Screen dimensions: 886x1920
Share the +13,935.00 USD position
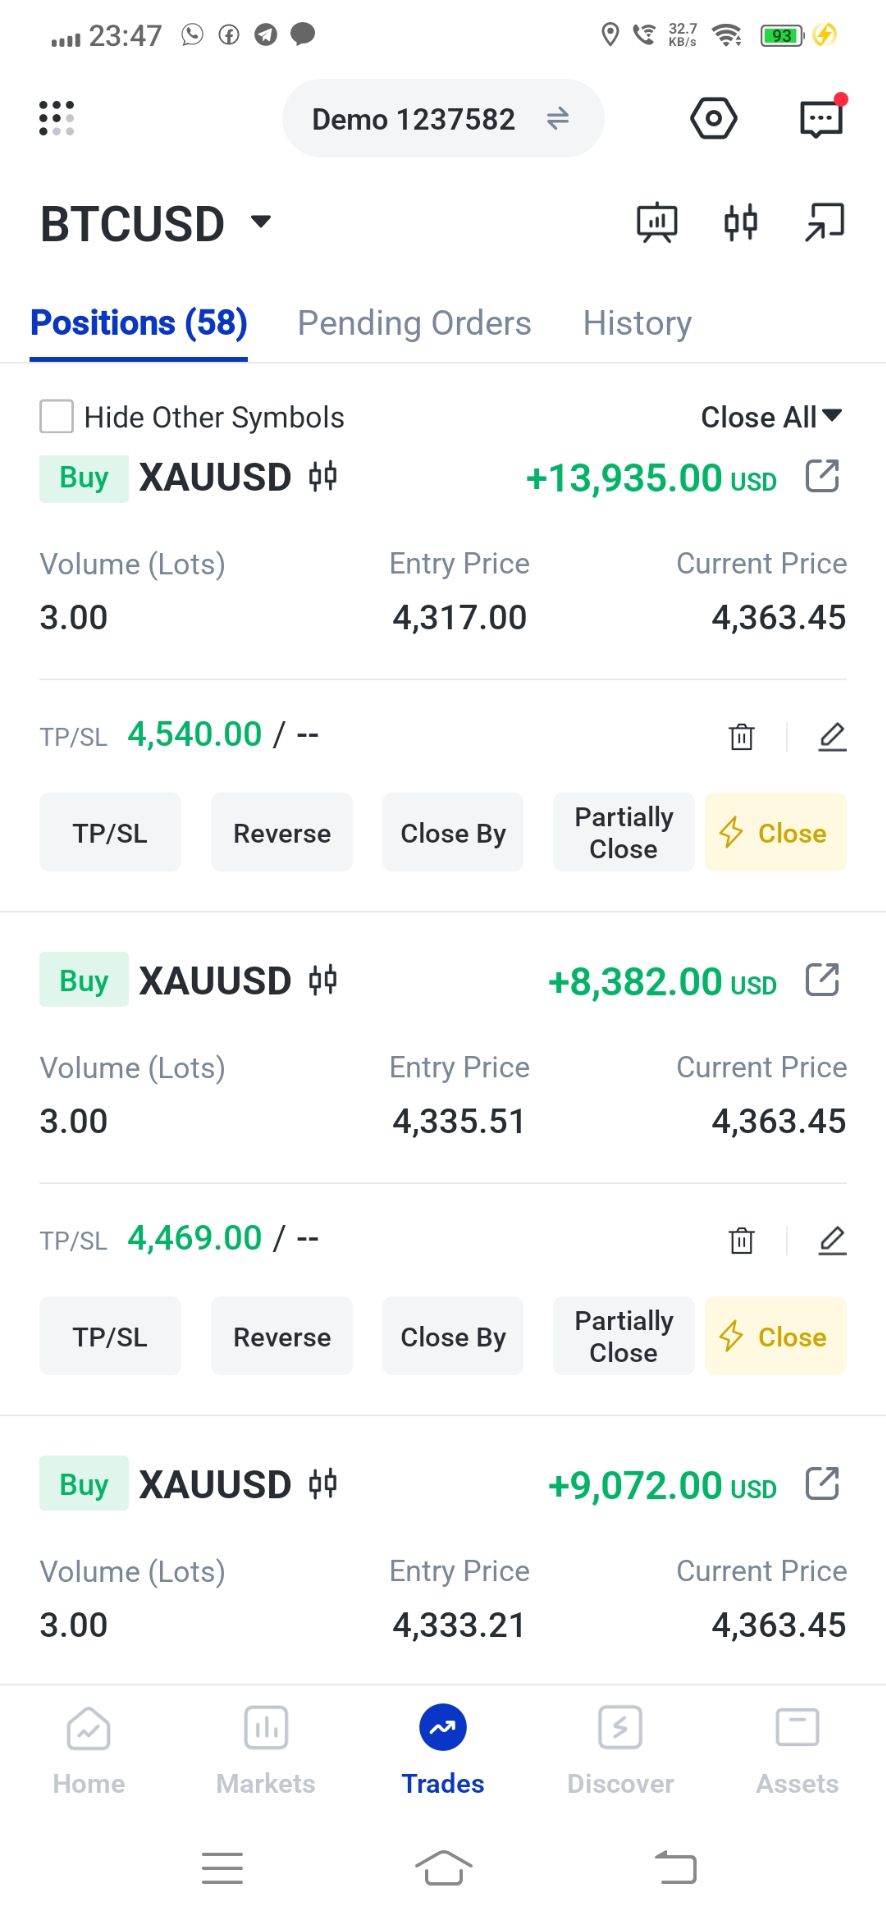click(x=822, y=476)
